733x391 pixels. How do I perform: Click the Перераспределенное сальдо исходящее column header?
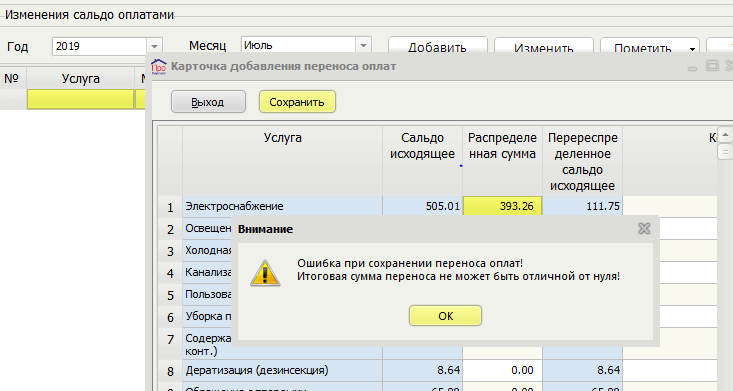(x=582, y=161)
